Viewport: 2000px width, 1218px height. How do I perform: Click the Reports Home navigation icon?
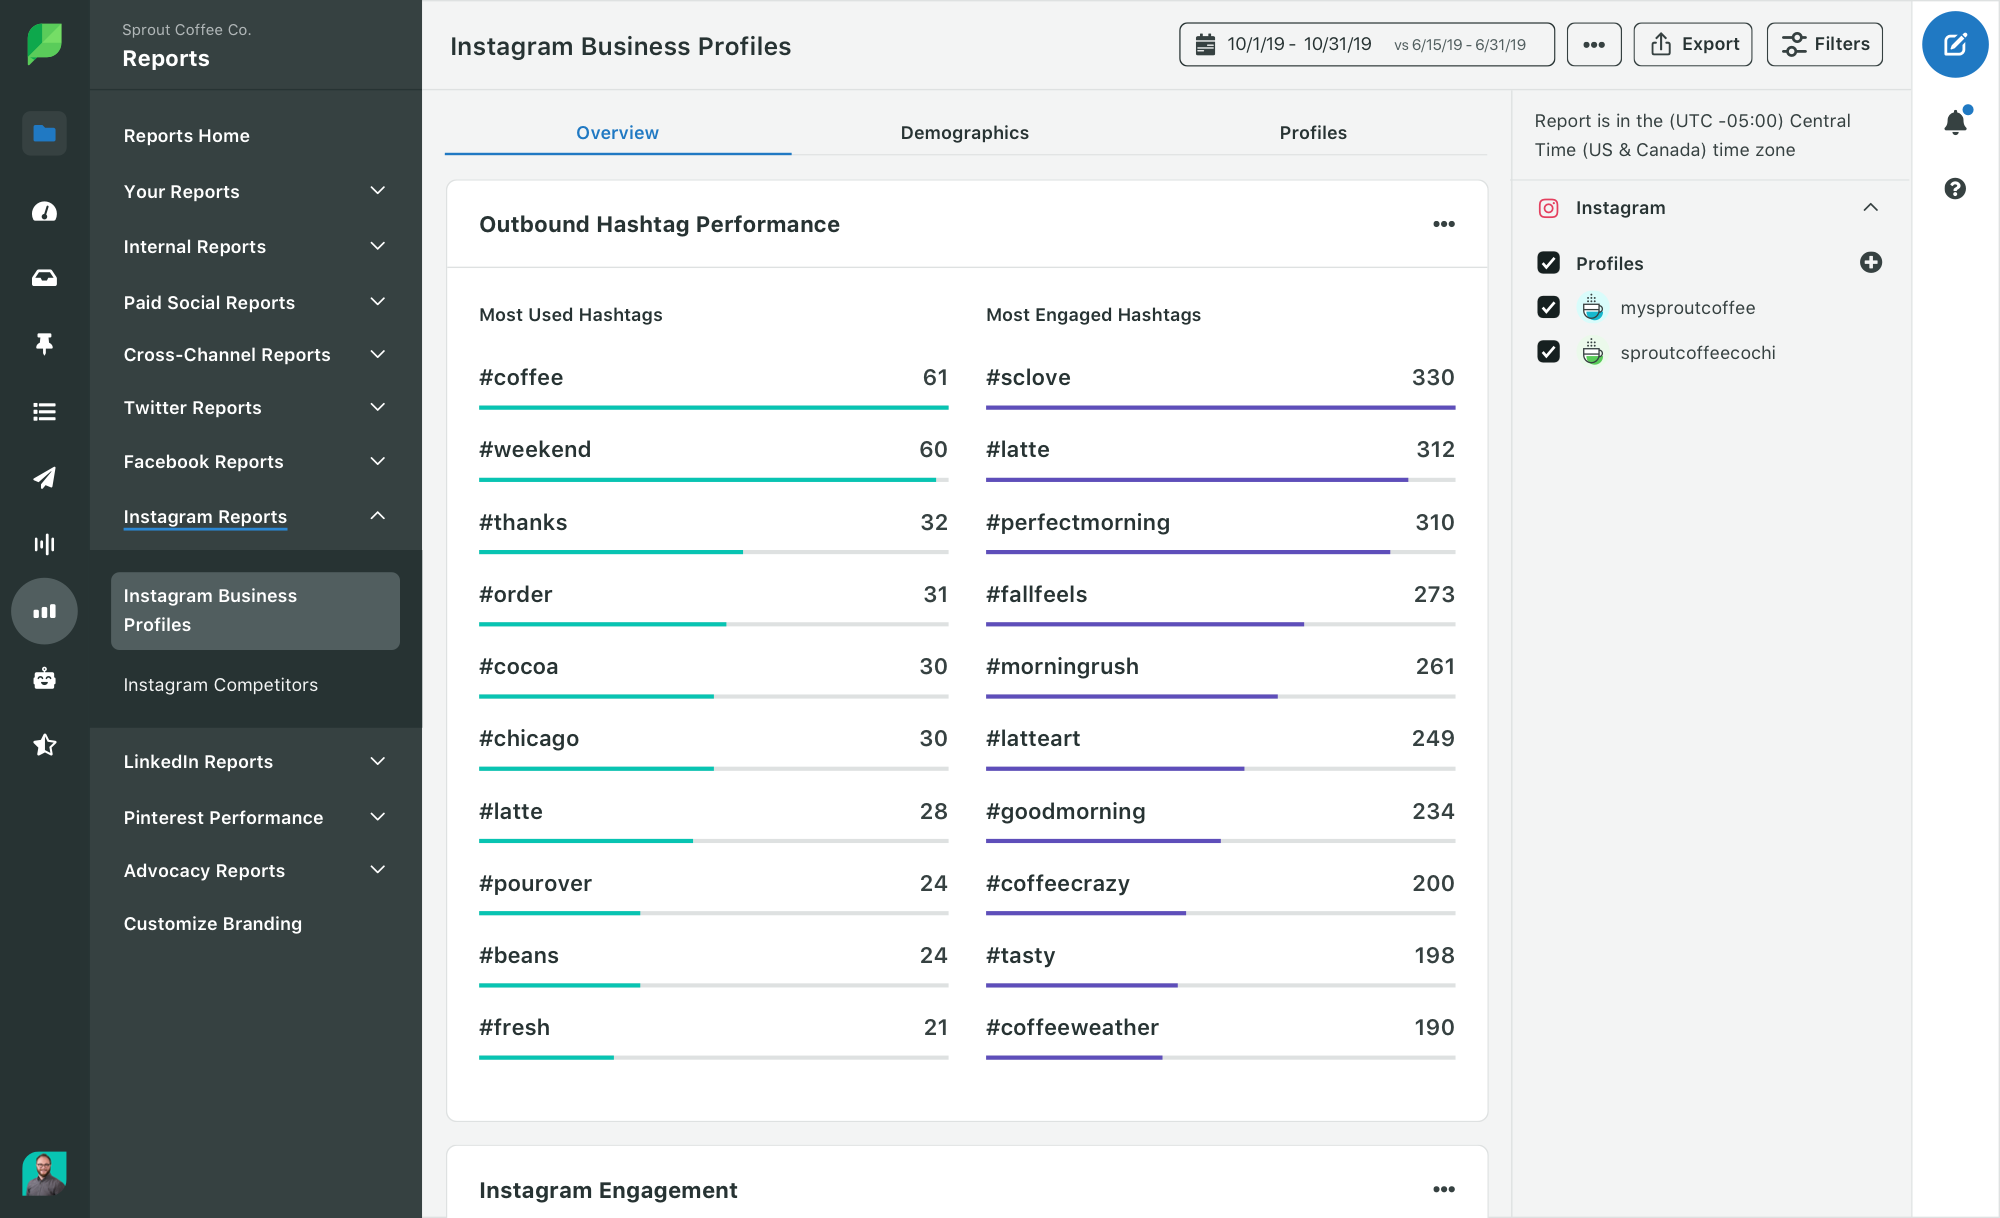click(43, 134)
